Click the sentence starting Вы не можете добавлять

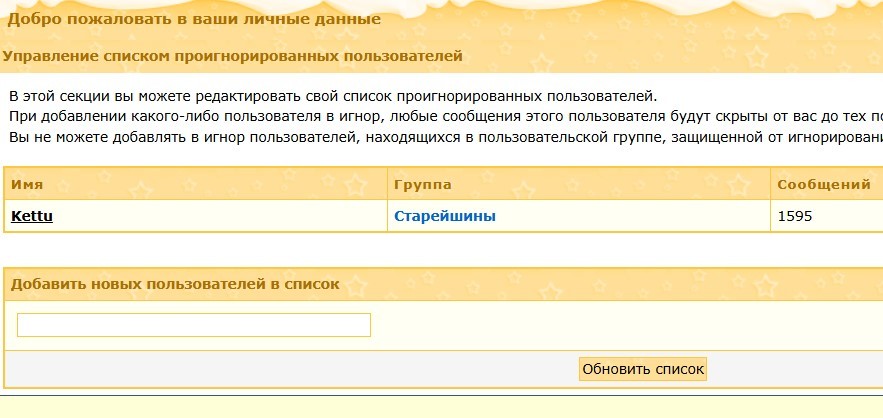446,137
